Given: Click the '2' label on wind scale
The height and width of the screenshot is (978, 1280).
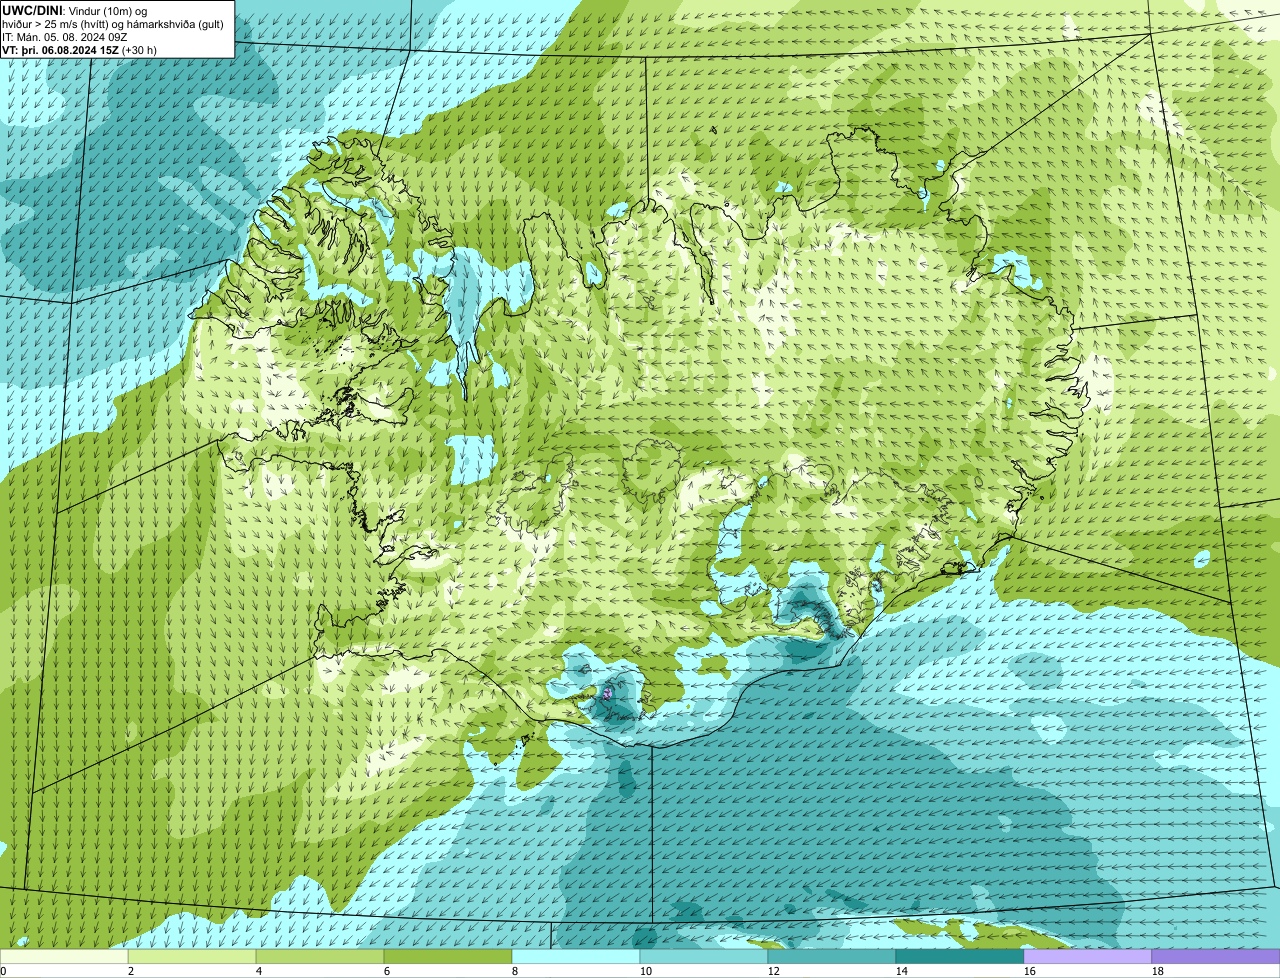Looking at the screenshot, I should pyautogui.click(x=131, y=971).
